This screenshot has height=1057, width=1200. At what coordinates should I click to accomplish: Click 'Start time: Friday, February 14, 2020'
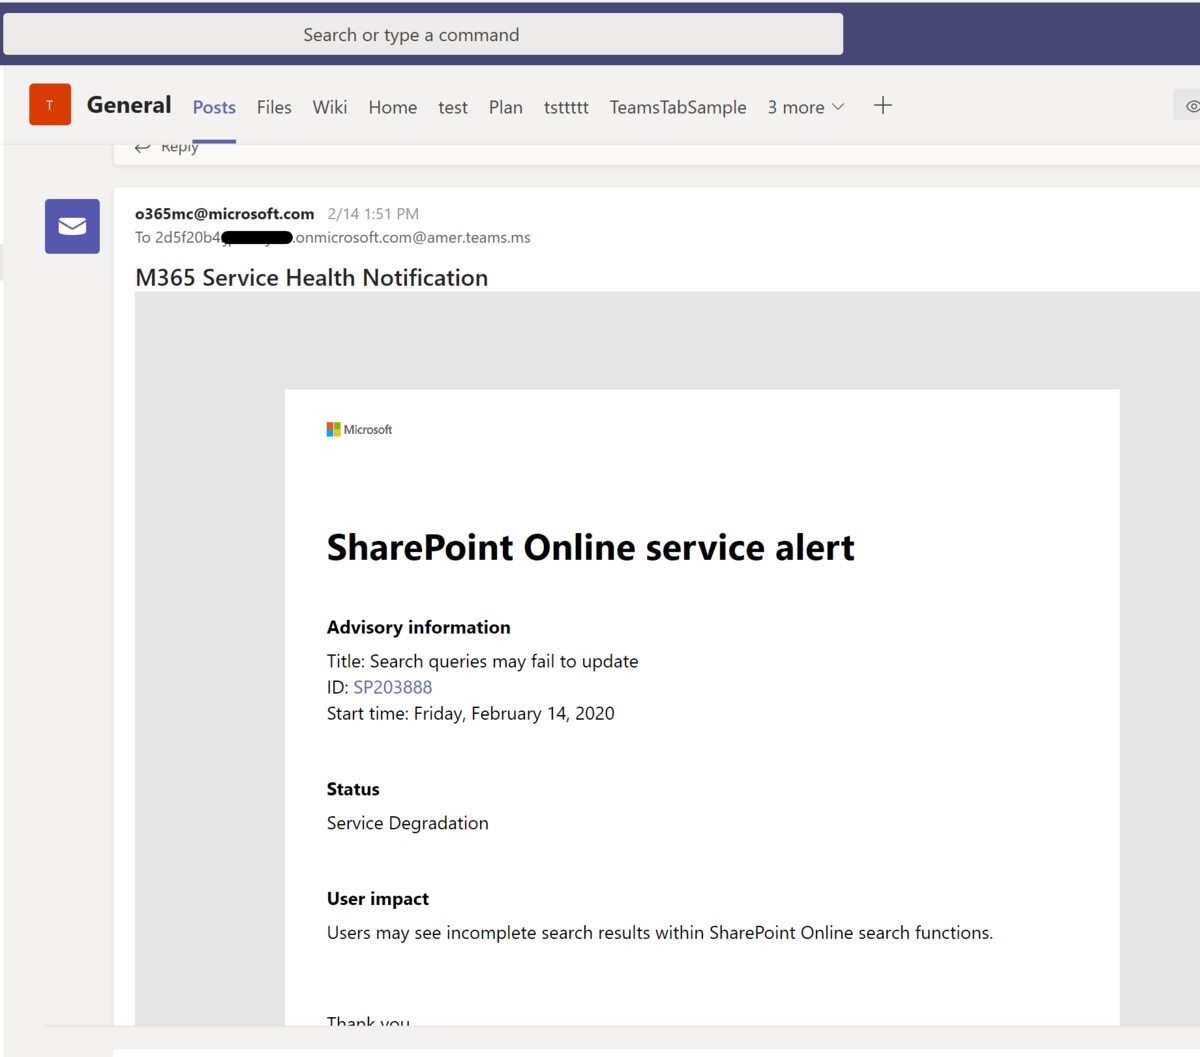[x=471, y=713]
